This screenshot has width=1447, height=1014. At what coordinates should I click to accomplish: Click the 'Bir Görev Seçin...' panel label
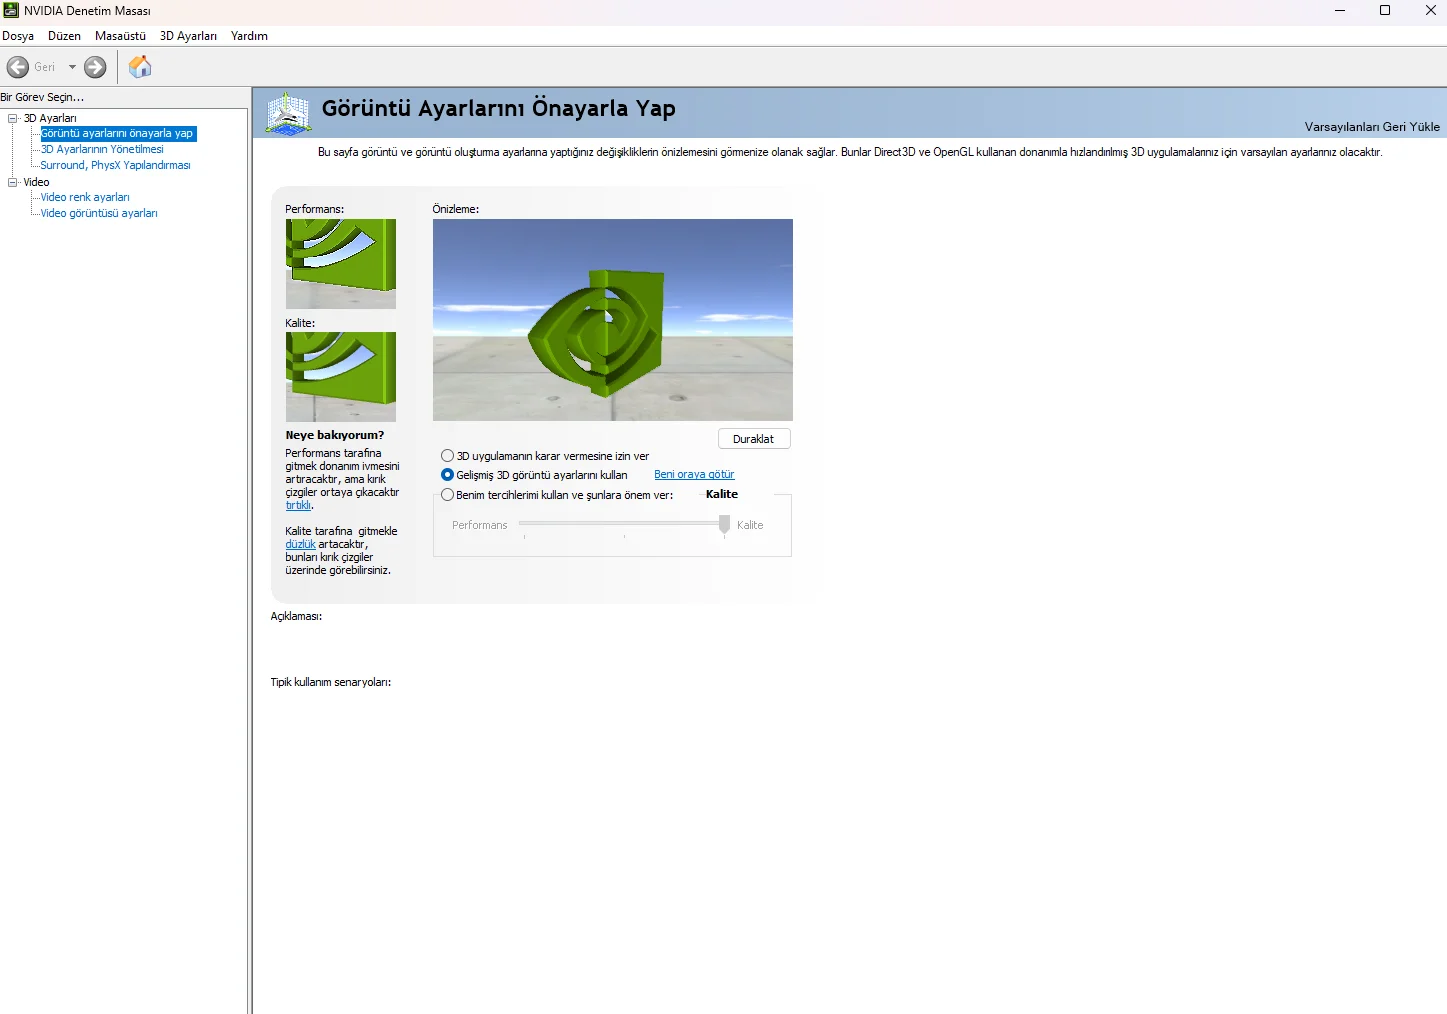pyautogui.click(x=42, y=97)
